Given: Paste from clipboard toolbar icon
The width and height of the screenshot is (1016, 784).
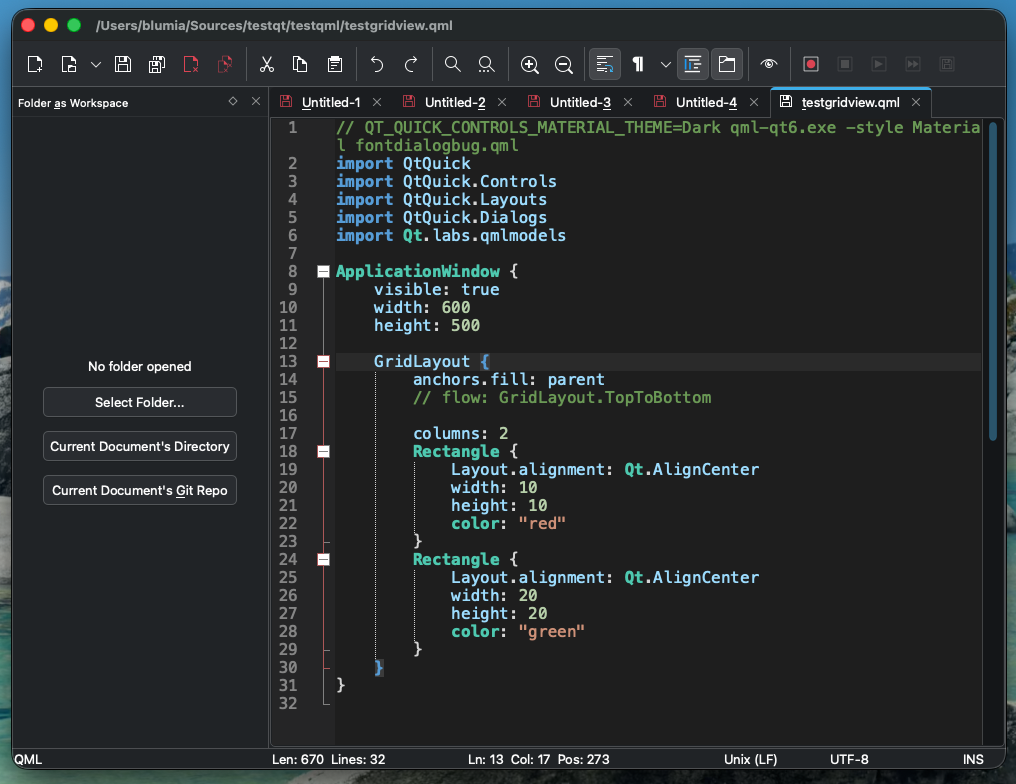Looking at the screenshot, I should click(x=335, y=64).
